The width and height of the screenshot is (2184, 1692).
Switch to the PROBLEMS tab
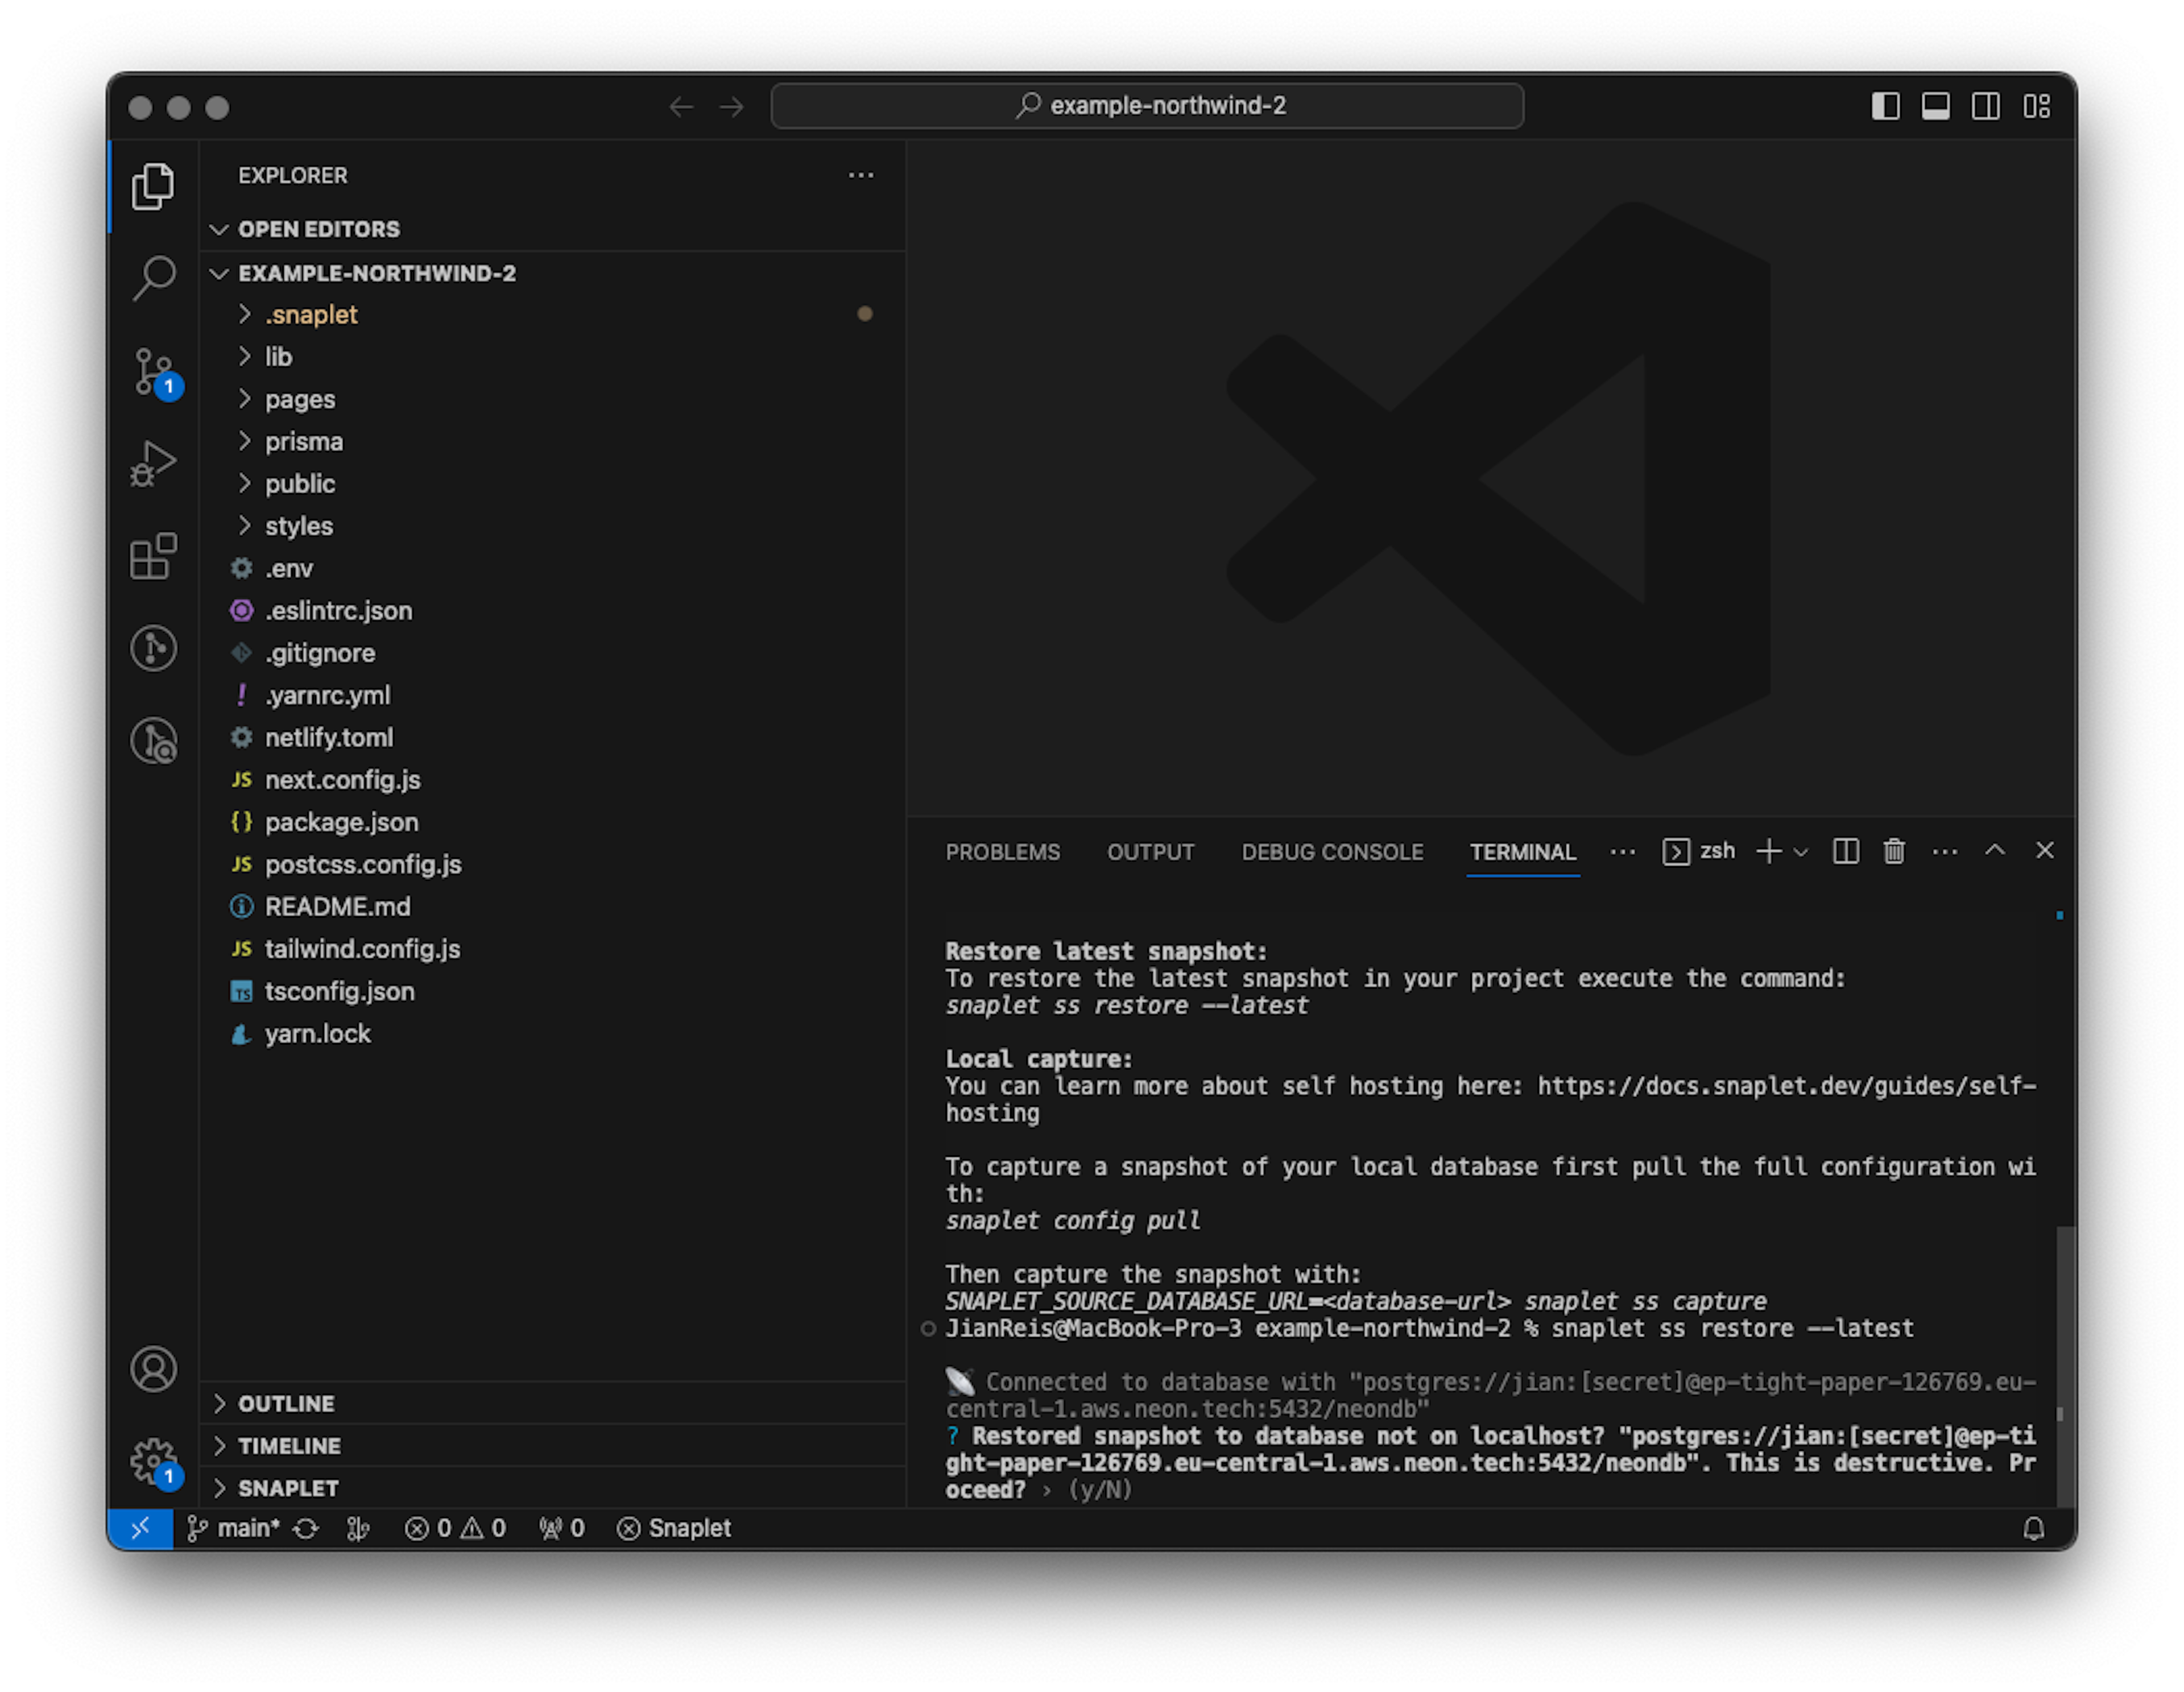point(1002,852)
